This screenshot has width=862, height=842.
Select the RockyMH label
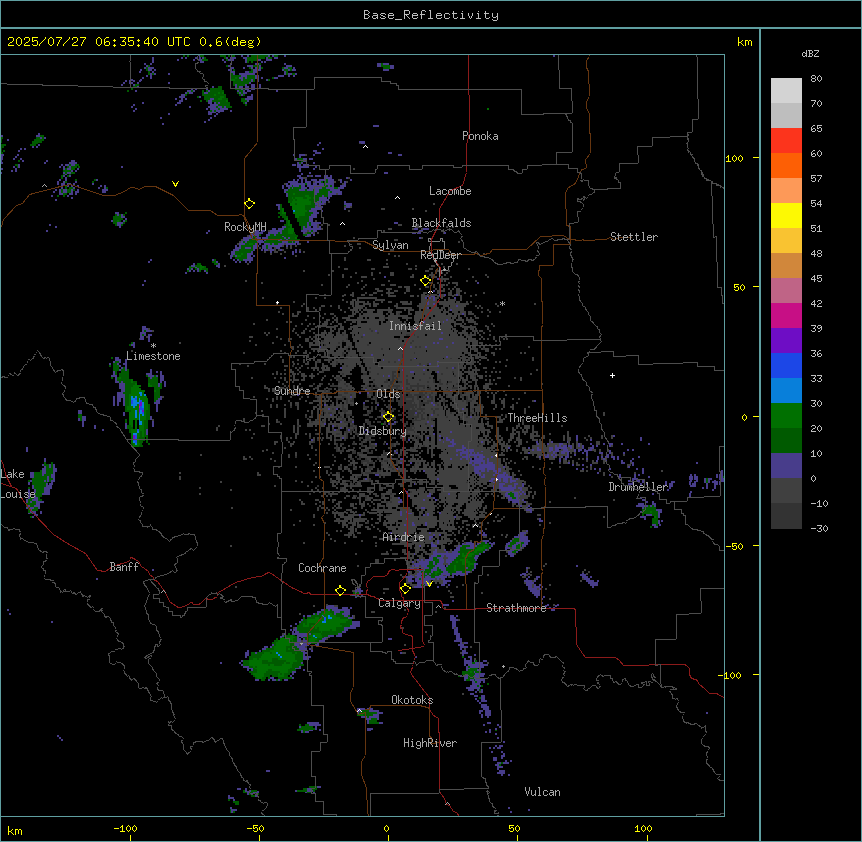(245, 227)
